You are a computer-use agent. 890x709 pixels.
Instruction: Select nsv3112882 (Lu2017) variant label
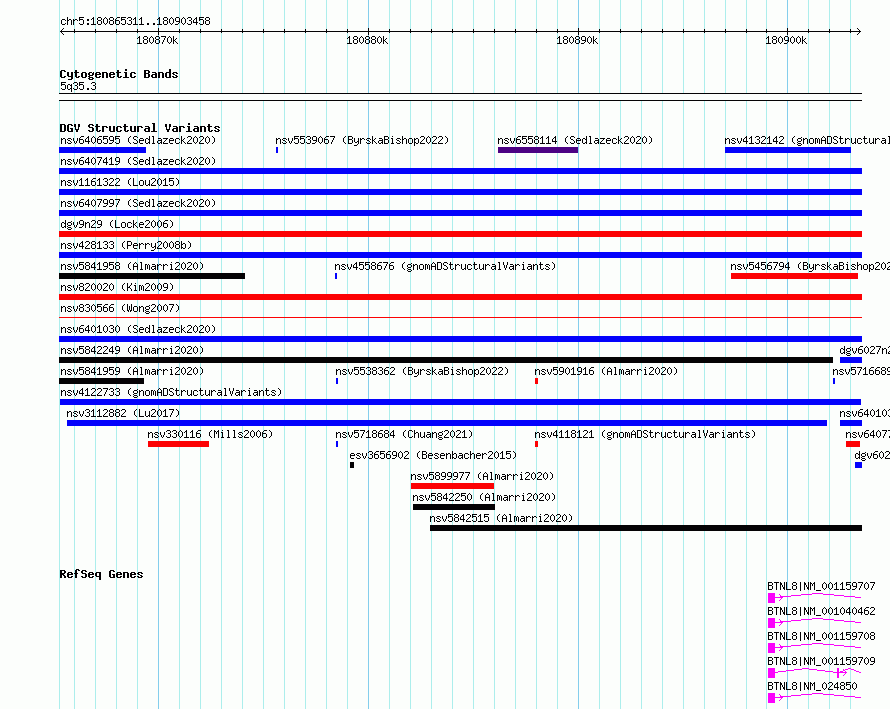pyautogui.click(x=123, y=413)
